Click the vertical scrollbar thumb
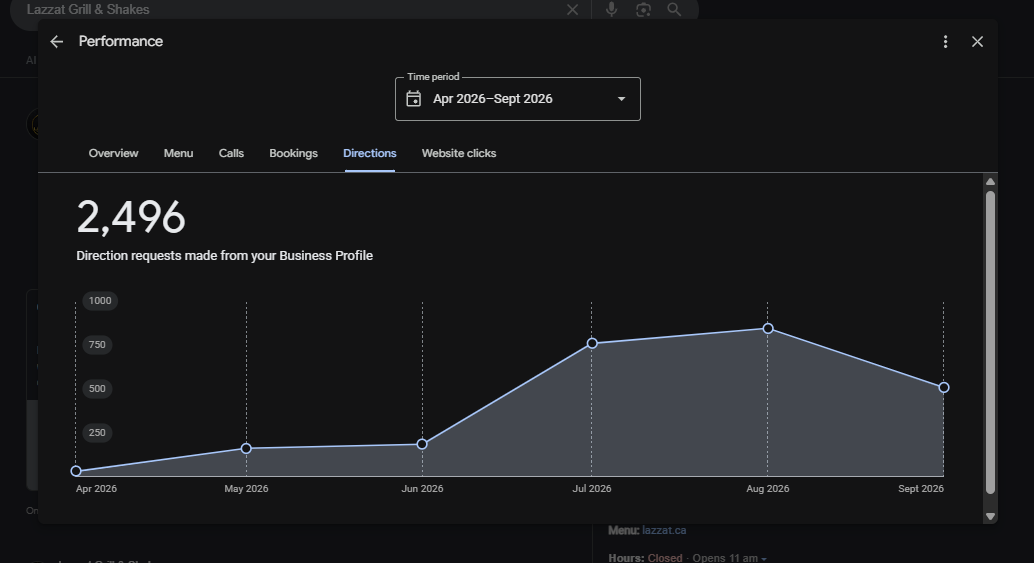This screenshot has width=1034, height=563. pos(990,341)
